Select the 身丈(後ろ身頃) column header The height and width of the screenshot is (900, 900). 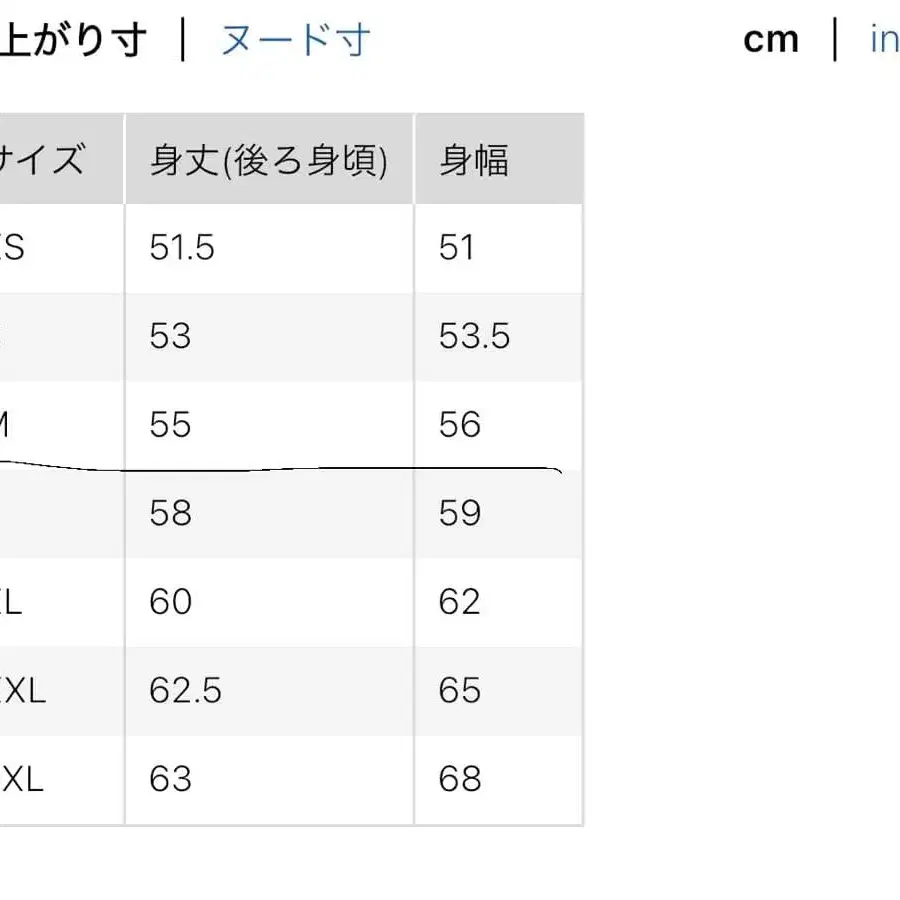click(267, 158)
